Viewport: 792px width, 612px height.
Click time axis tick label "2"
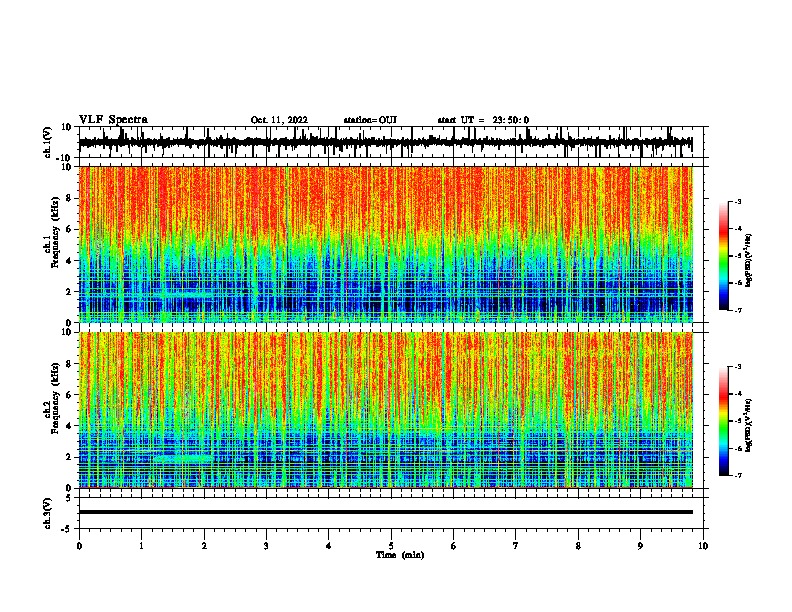coord(204,546)
